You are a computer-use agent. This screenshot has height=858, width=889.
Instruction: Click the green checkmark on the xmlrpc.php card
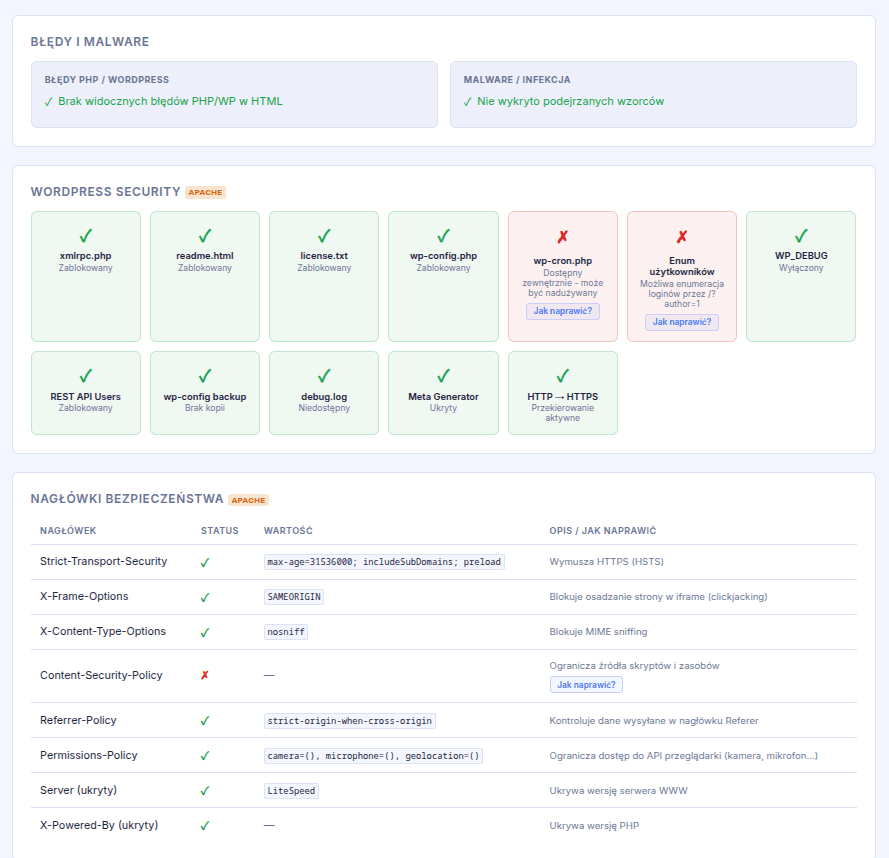point(86,236)
